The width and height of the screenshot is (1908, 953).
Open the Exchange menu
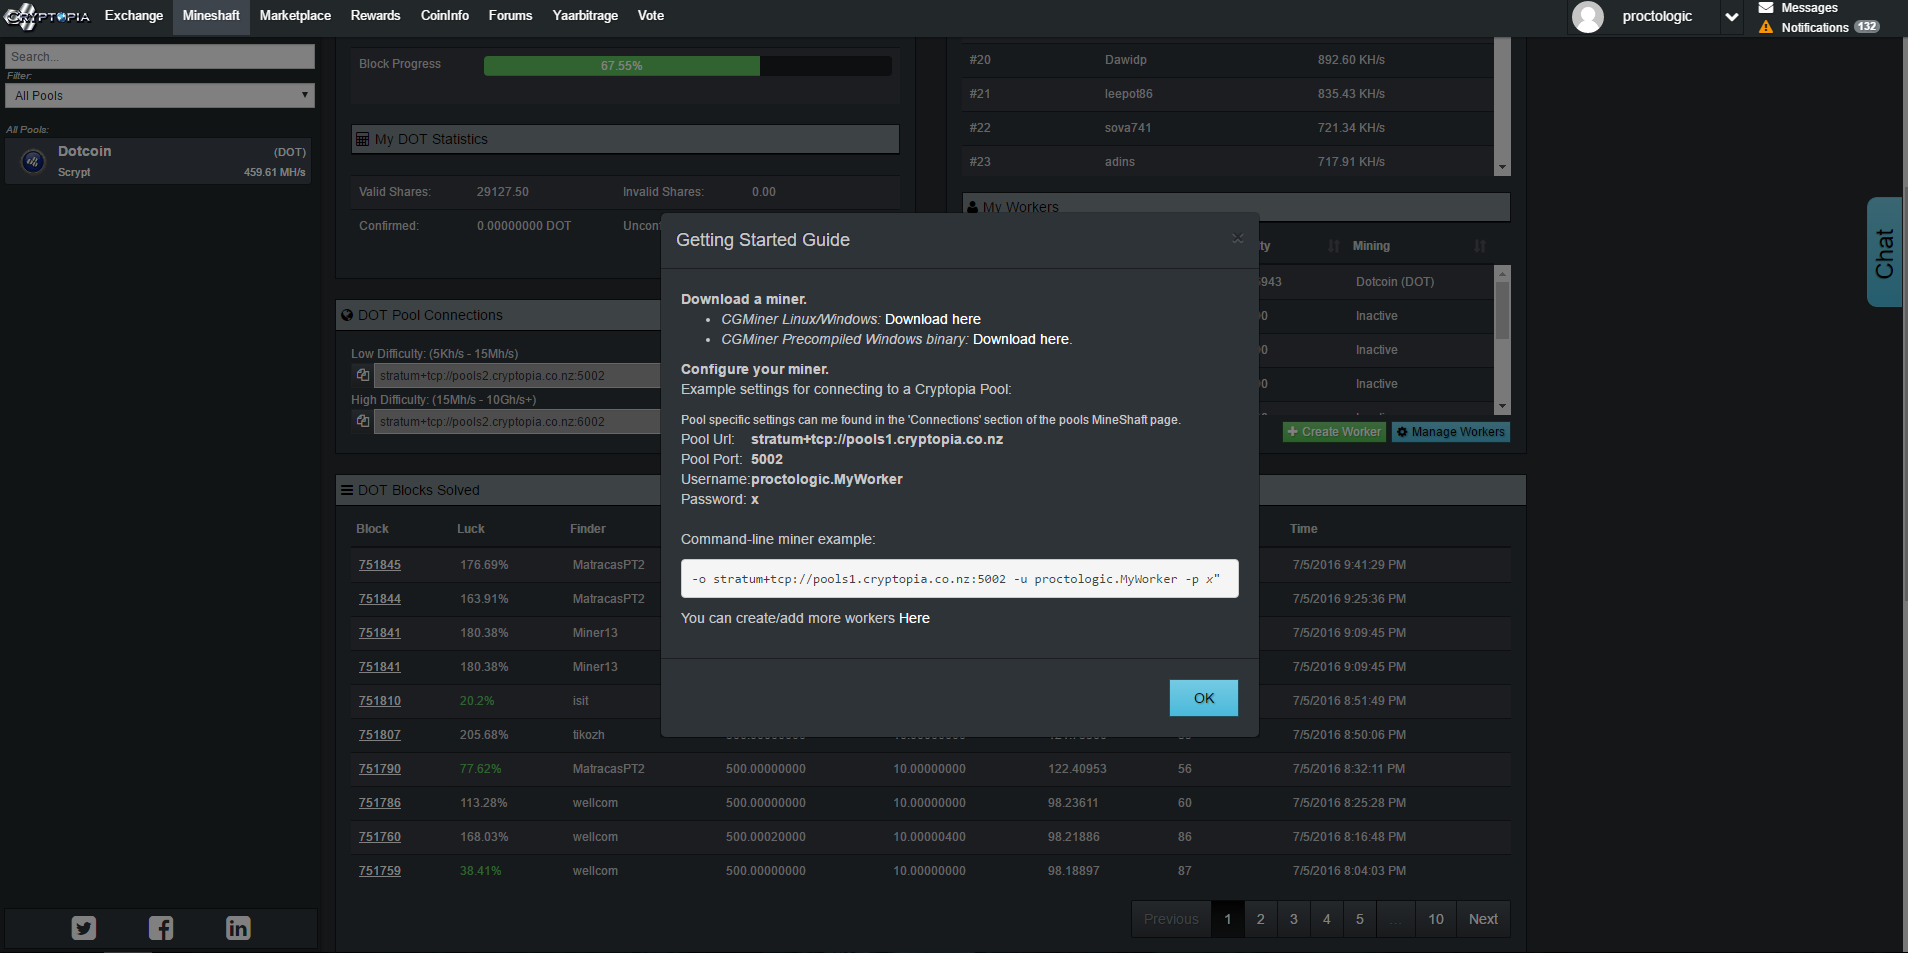pyautogui.click(x=134, y=16)
